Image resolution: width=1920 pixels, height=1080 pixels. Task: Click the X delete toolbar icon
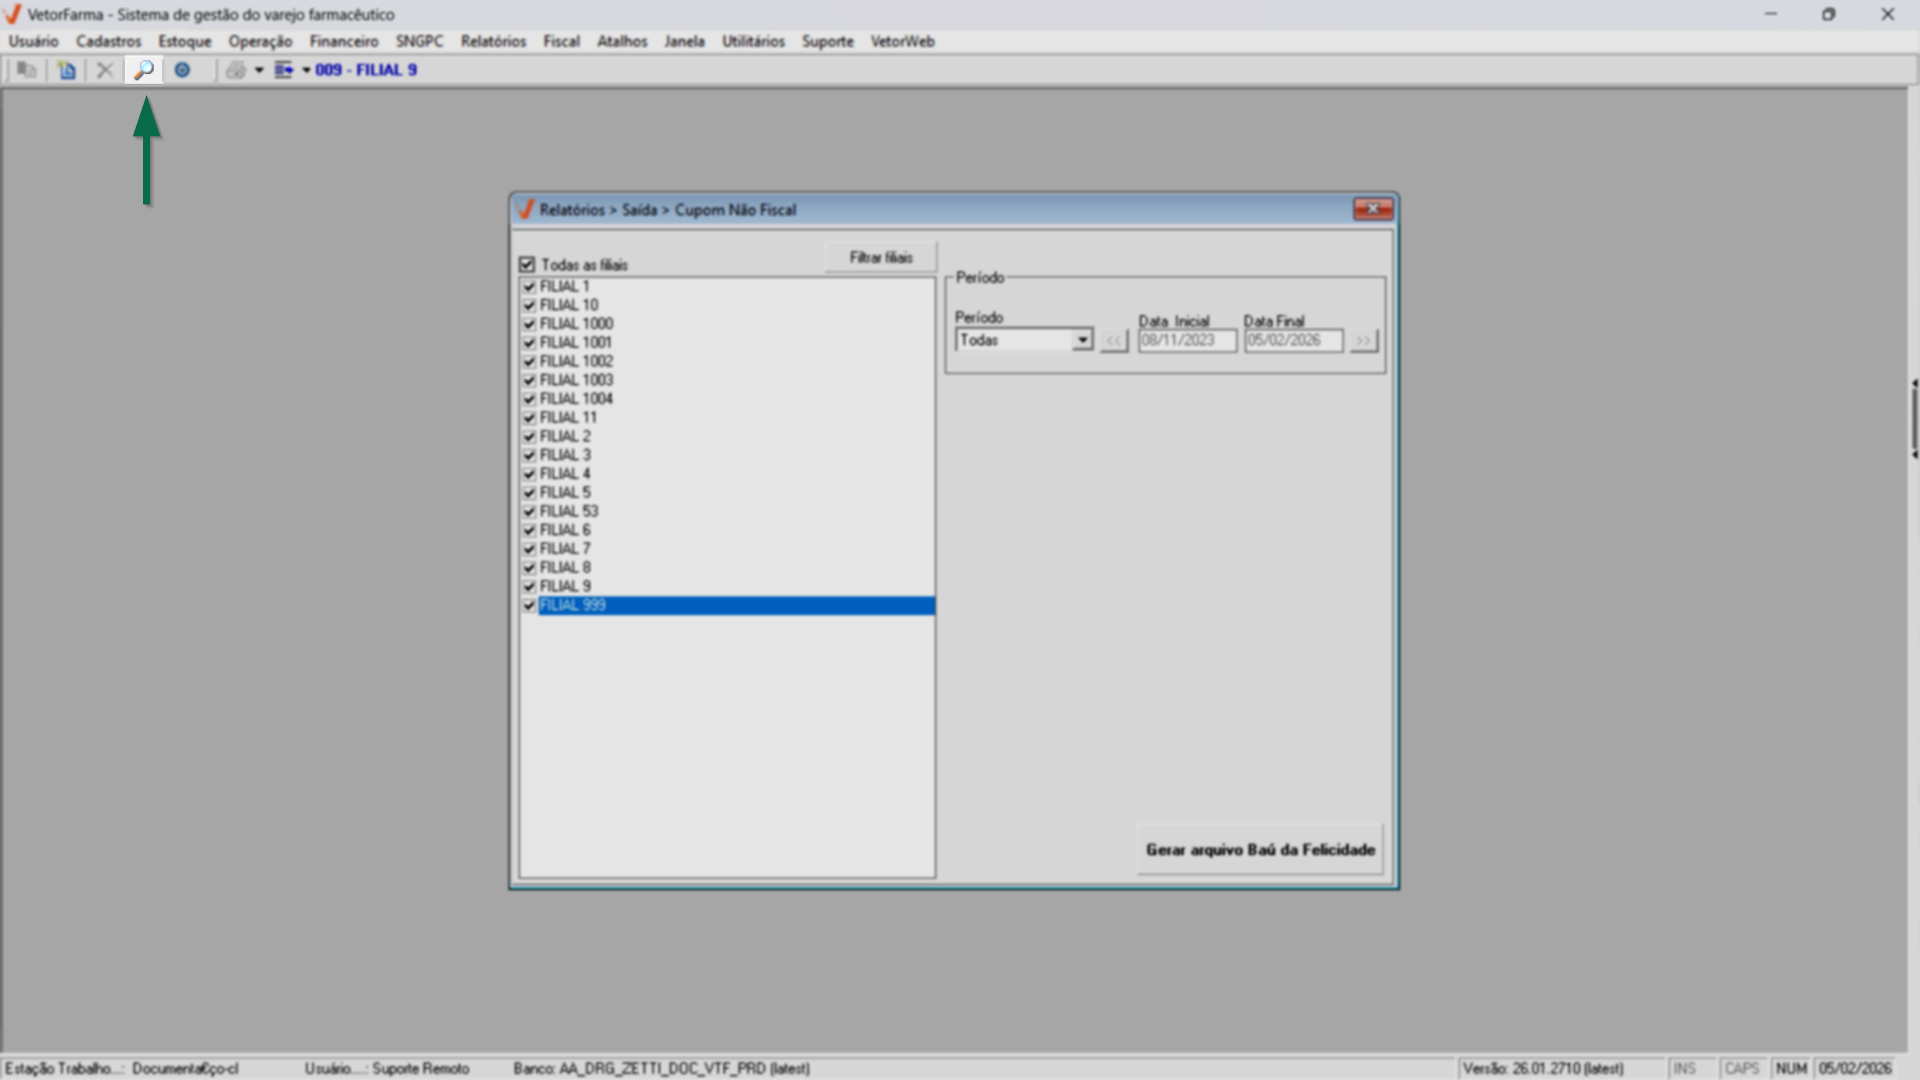pyautogui.click(x=104, y=70)
